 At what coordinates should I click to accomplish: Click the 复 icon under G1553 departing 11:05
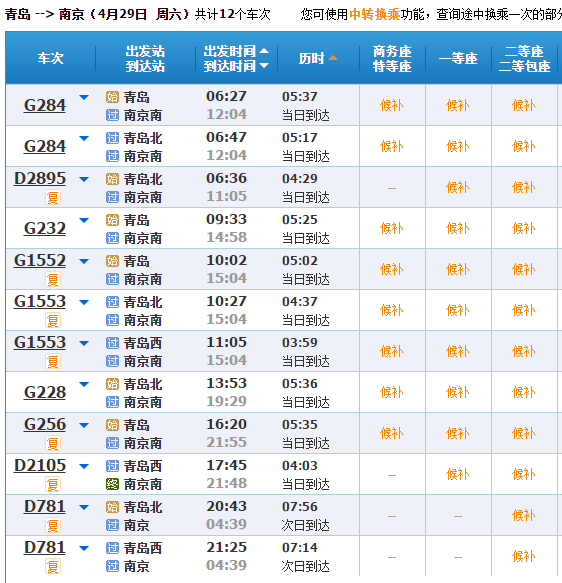52,361
